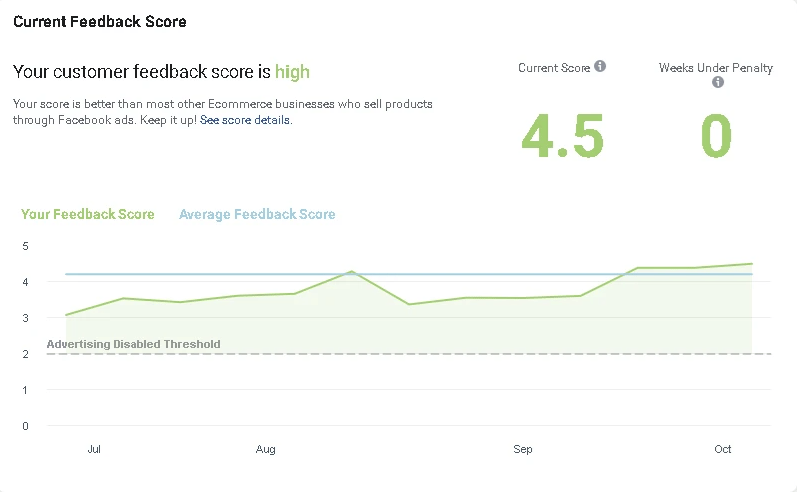
Task: Click the Advertising Disabled Threshold label
Action: pos(134,344)
